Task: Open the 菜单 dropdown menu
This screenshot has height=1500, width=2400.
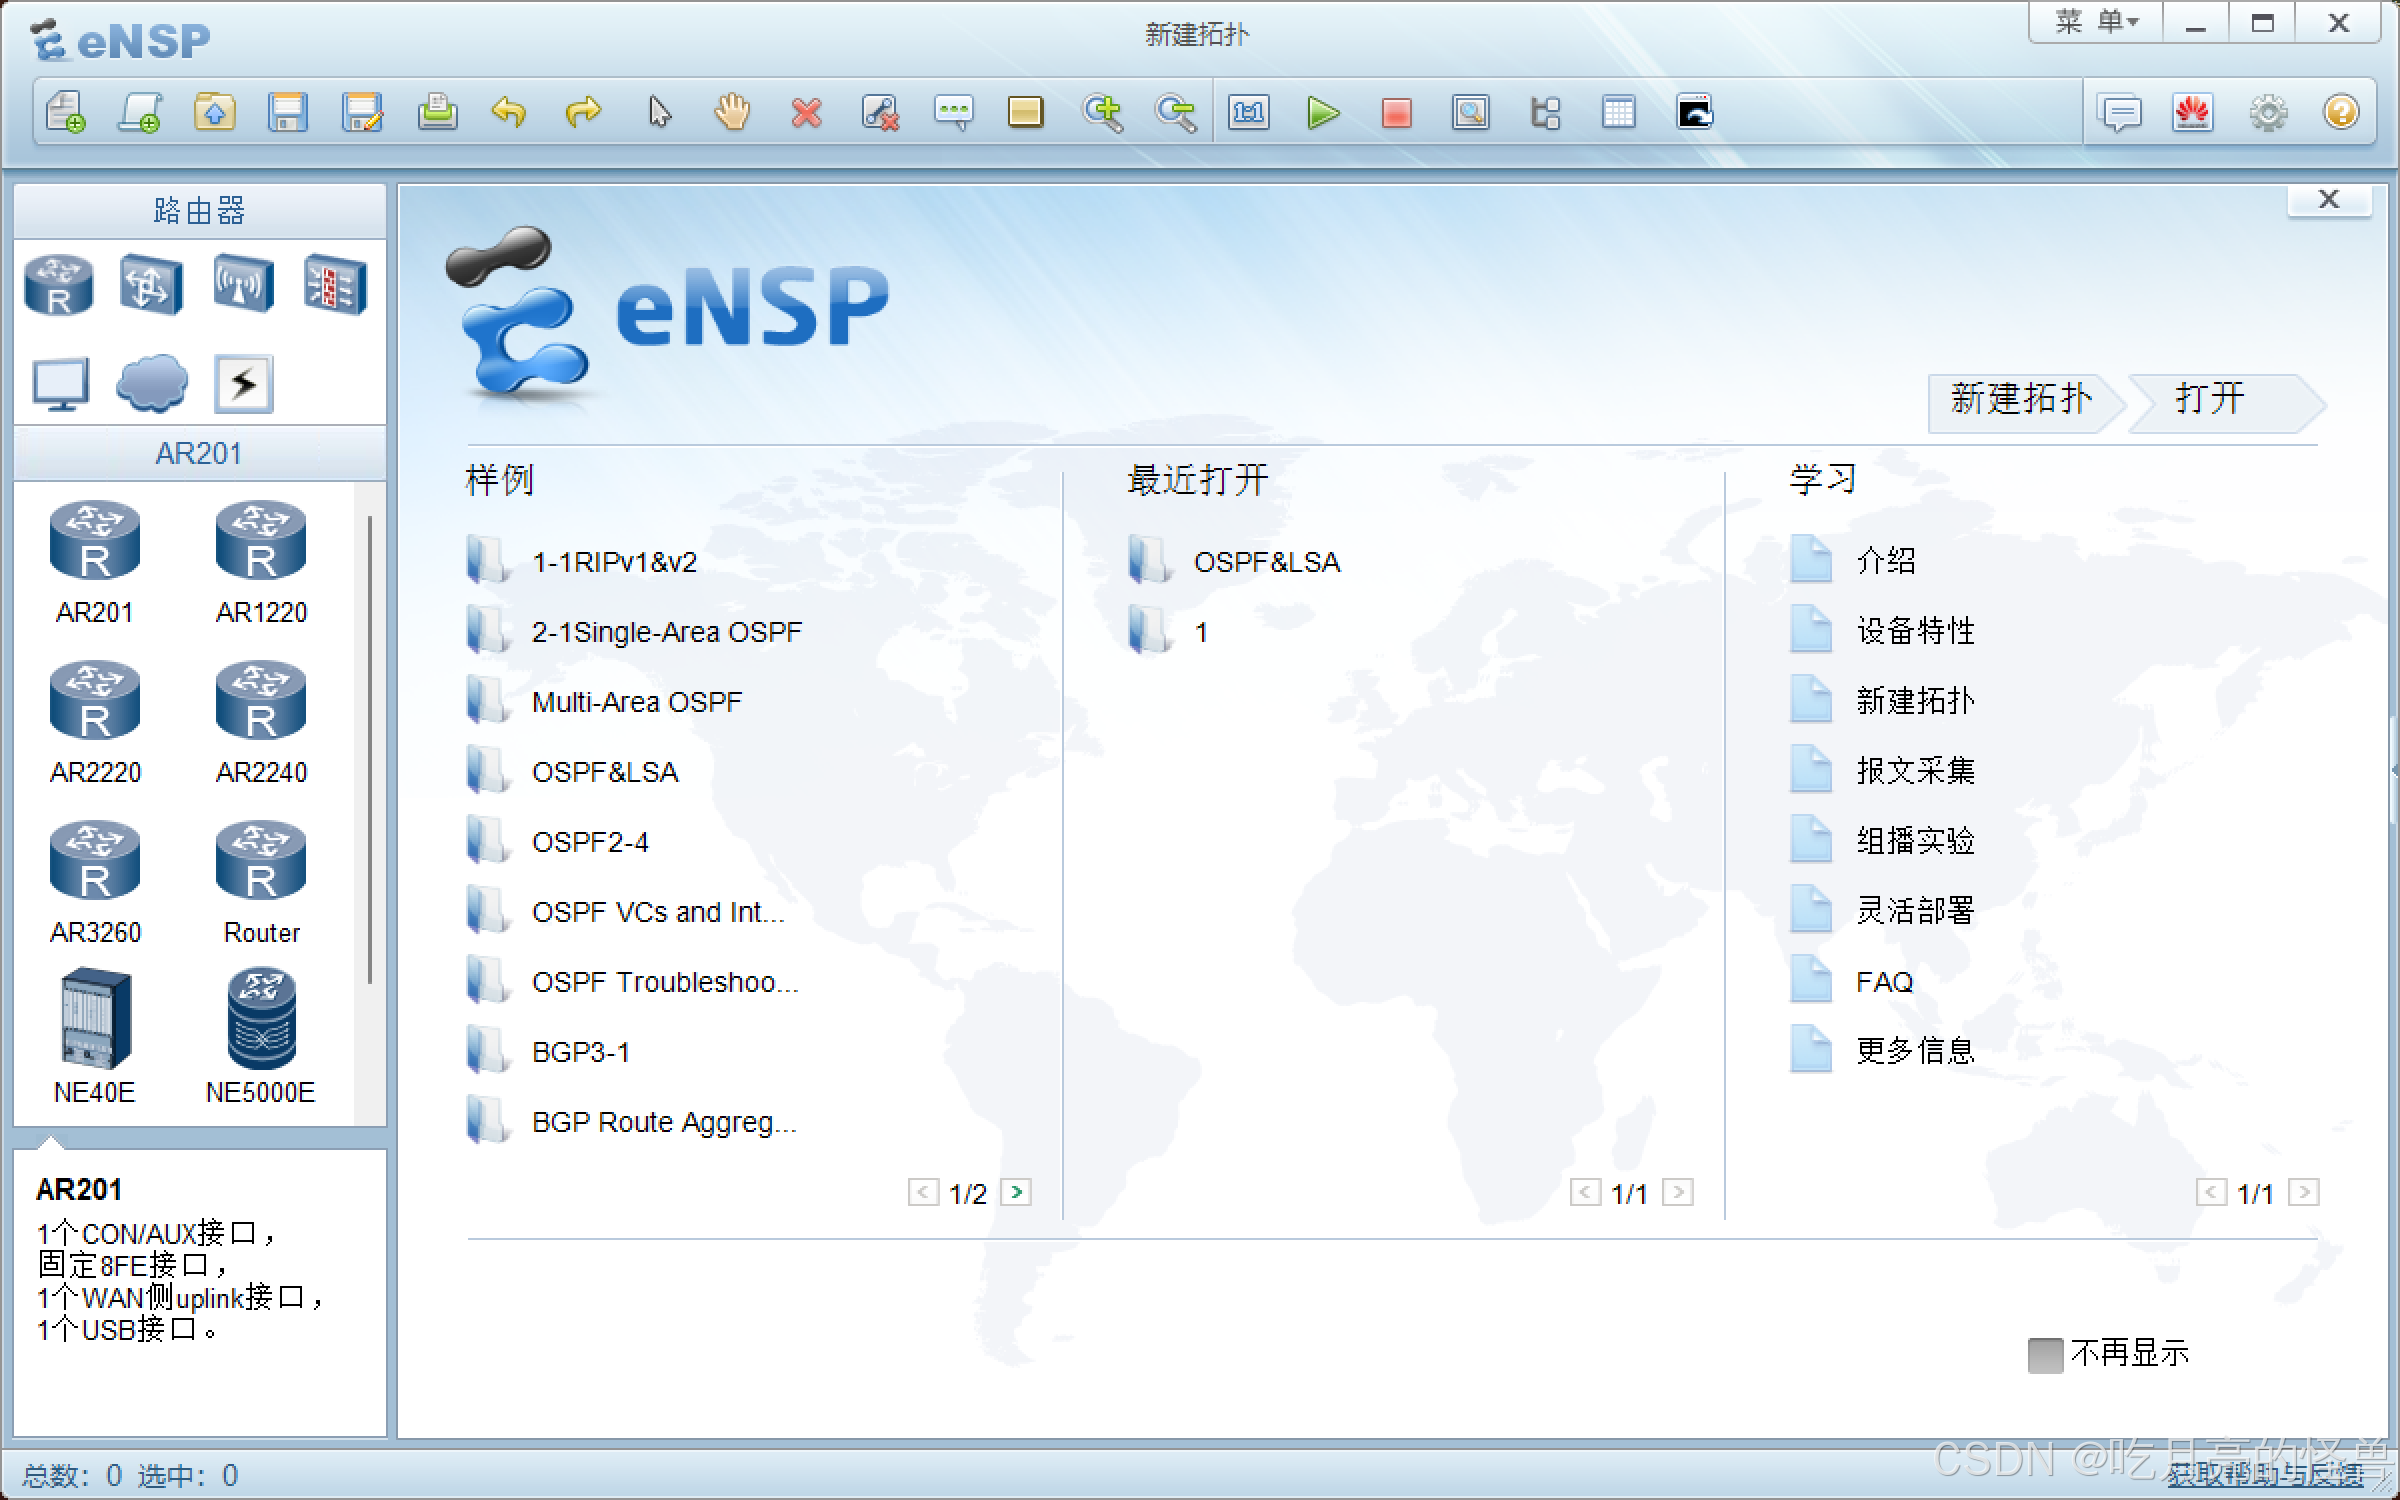Action: tap(2096, 23)
